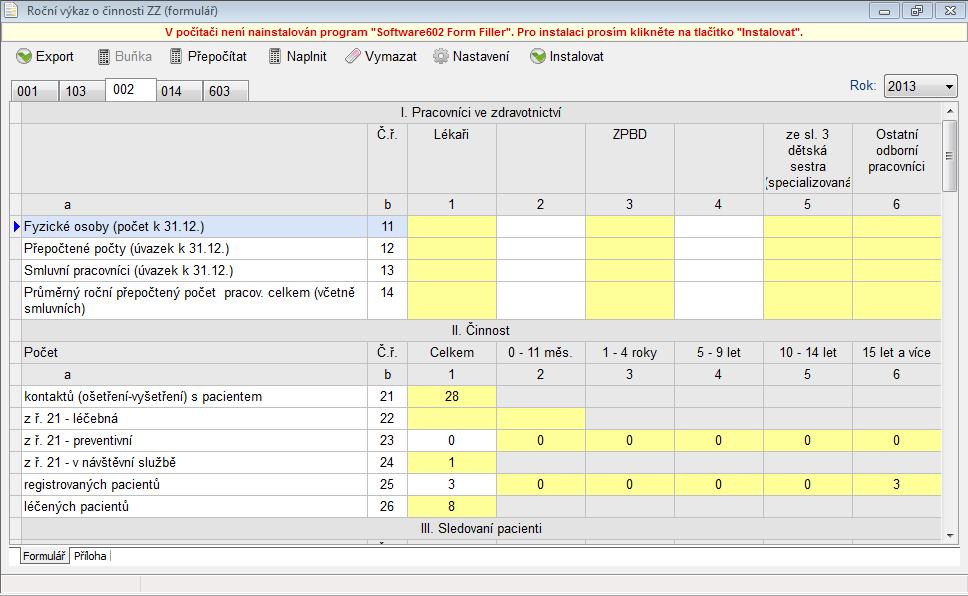The image size is (968, 596).
Task: Click the Export green arrow icon
Action: pos(23,56)
